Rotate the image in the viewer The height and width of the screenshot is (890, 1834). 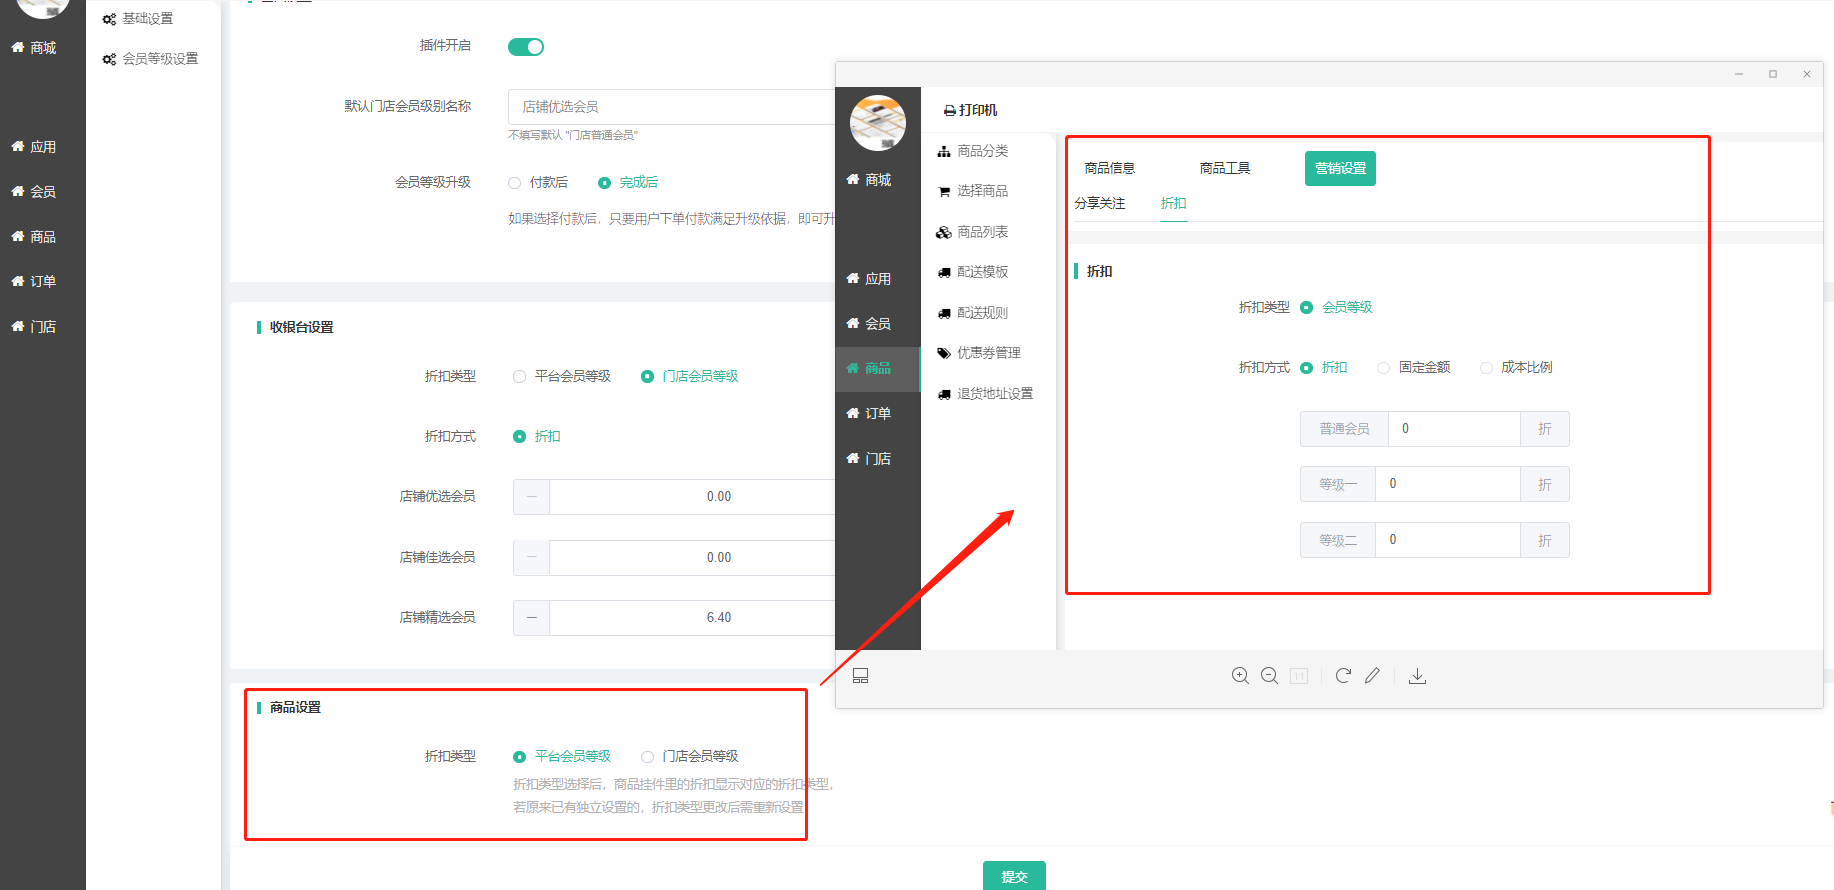(x=1343, y=676)
